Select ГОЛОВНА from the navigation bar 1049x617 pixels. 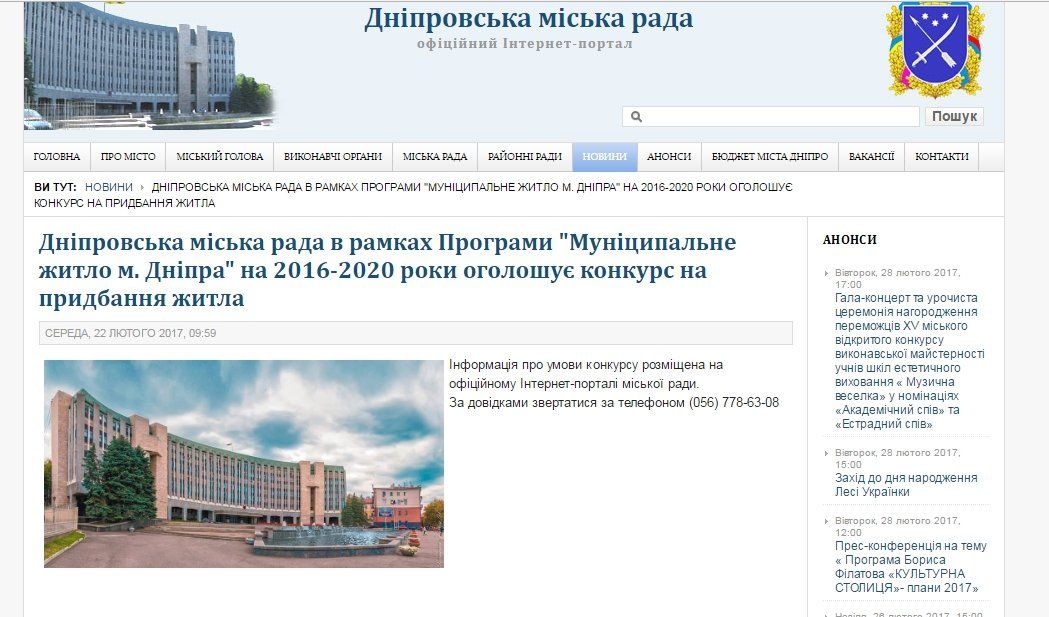tap(58, 156)
